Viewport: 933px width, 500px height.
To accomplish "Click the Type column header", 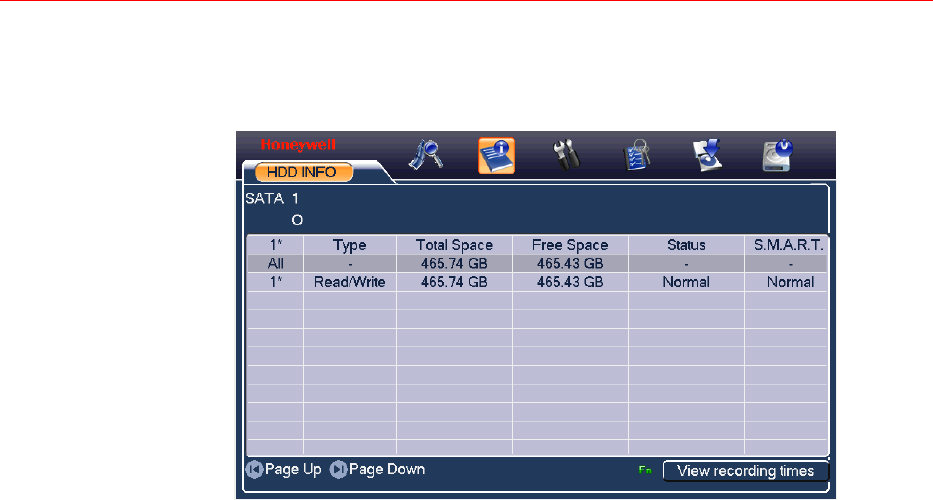I will pyautogui.click(x=350, y=245).
